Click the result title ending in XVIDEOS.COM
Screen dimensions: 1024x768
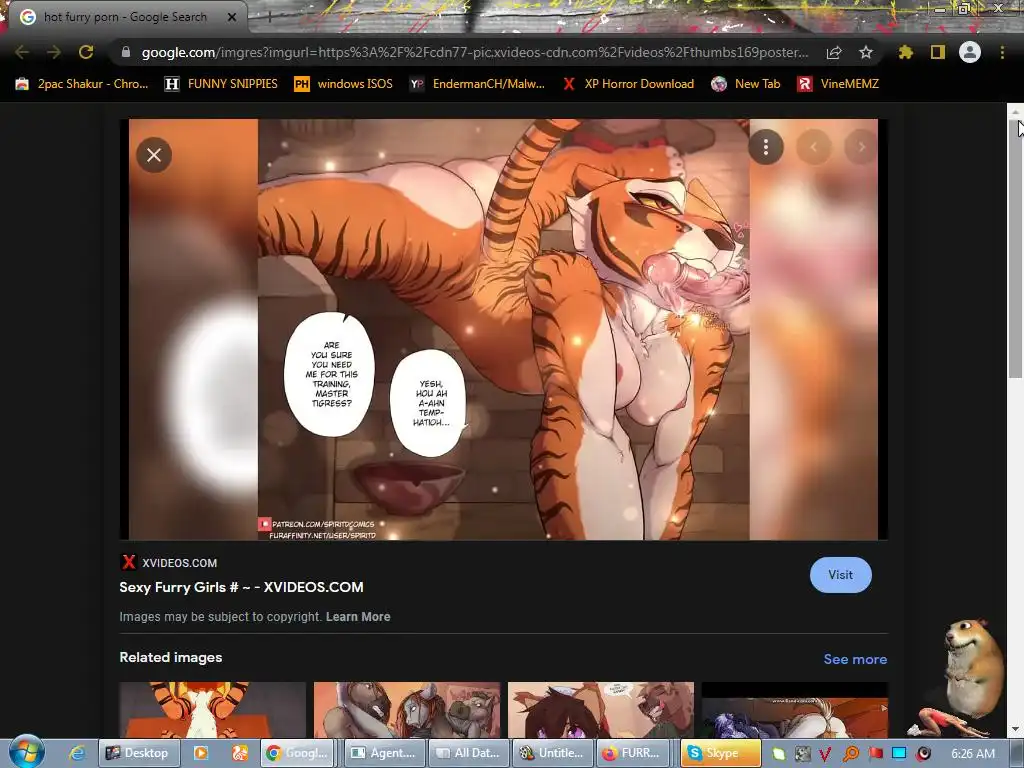coord(241,587)
